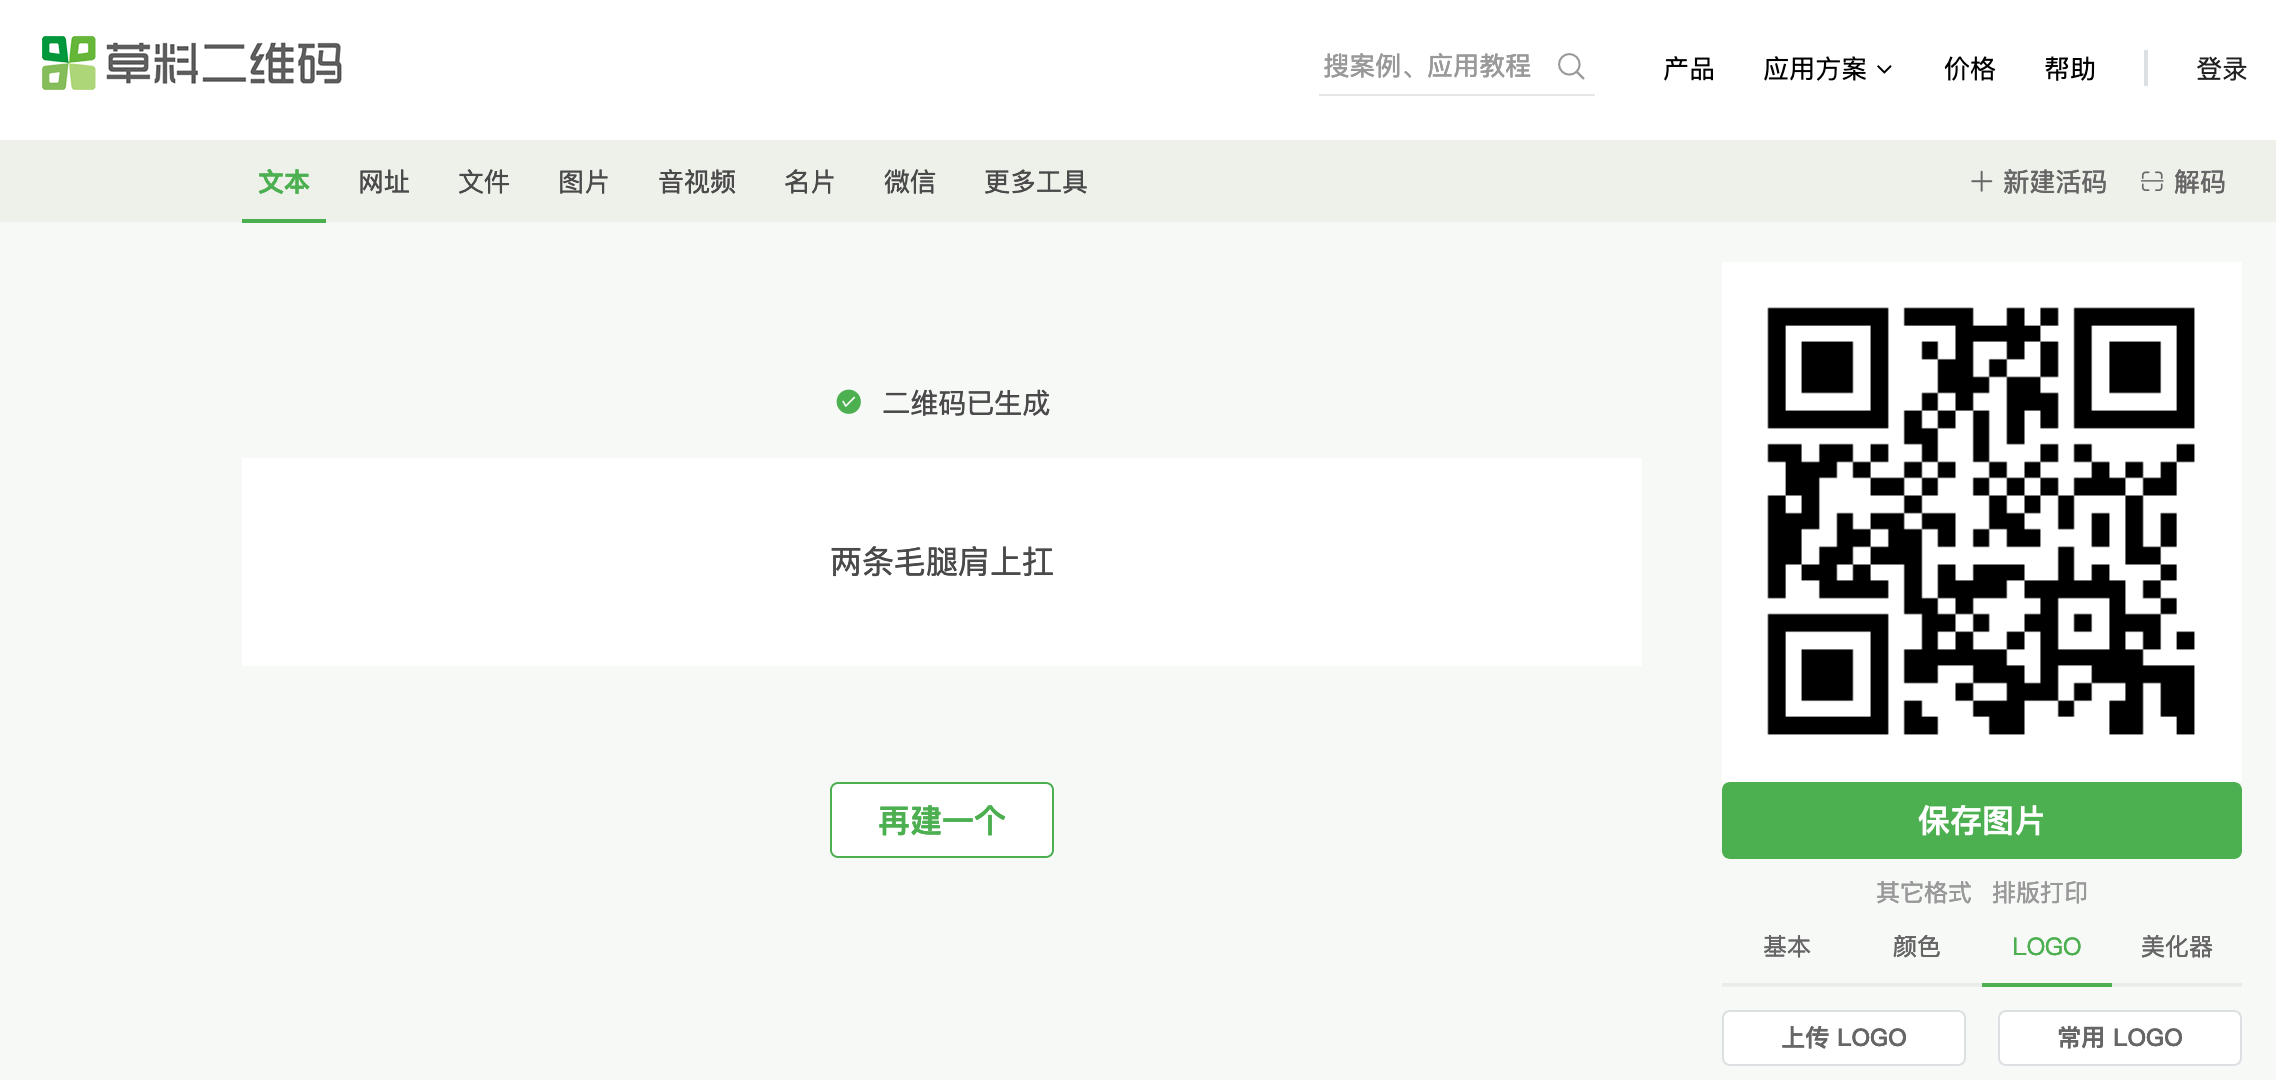Image resolution: width=2276 pixels, height=1080 pixels.
Task: Click the 草料二维码 logo icon
Action: pos(68,63)
